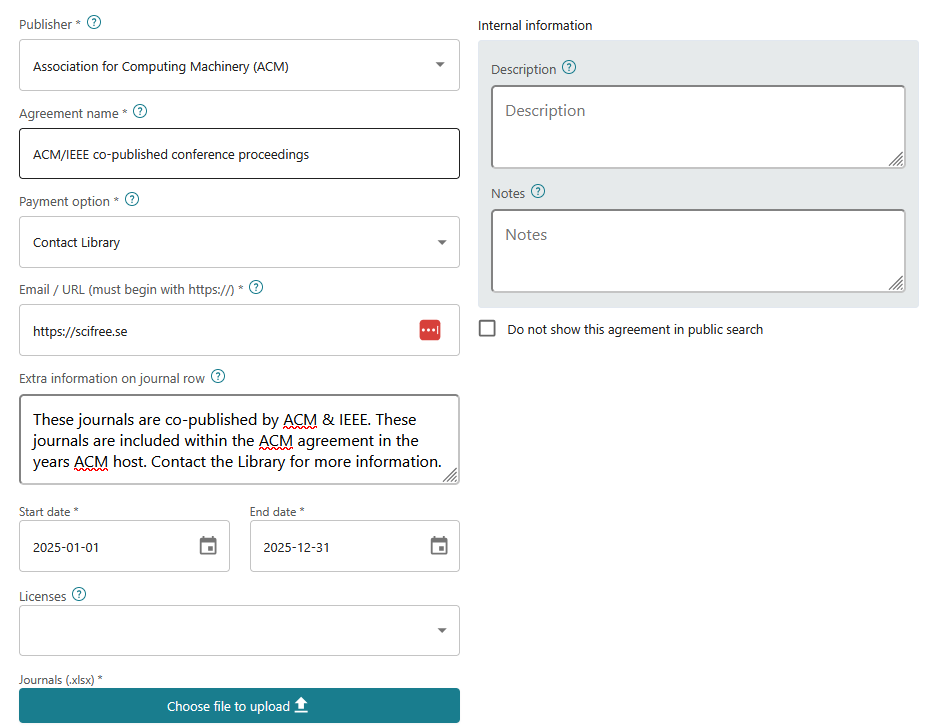The width and height of the screenshot is (934, 728).
Task: Open help tooltip next to Publisher label
Action: (x=94, y=22)
